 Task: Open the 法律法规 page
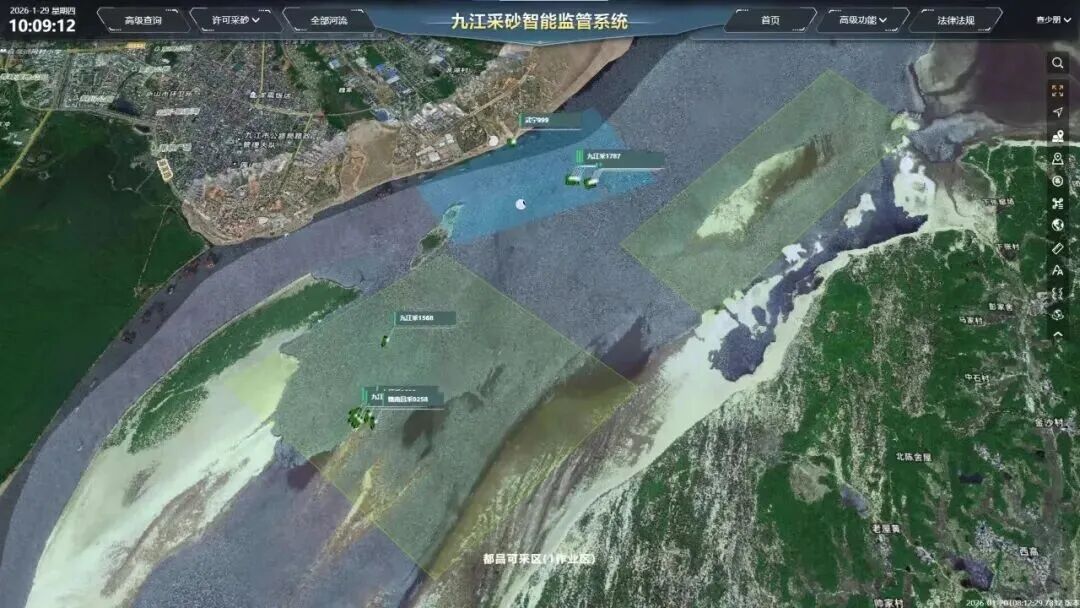954,20
